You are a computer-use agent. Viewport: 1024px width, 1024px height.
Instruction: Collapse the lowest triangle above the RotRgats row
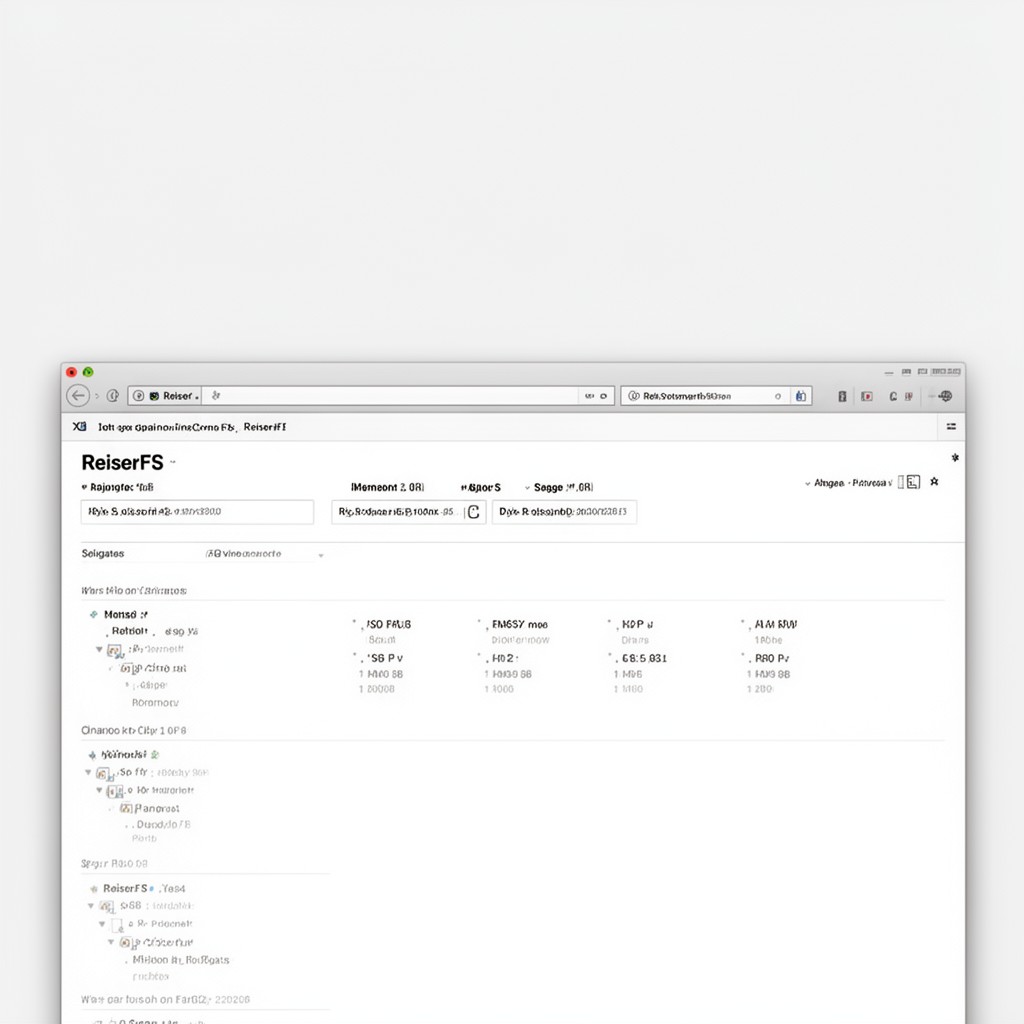click(110, 942)
